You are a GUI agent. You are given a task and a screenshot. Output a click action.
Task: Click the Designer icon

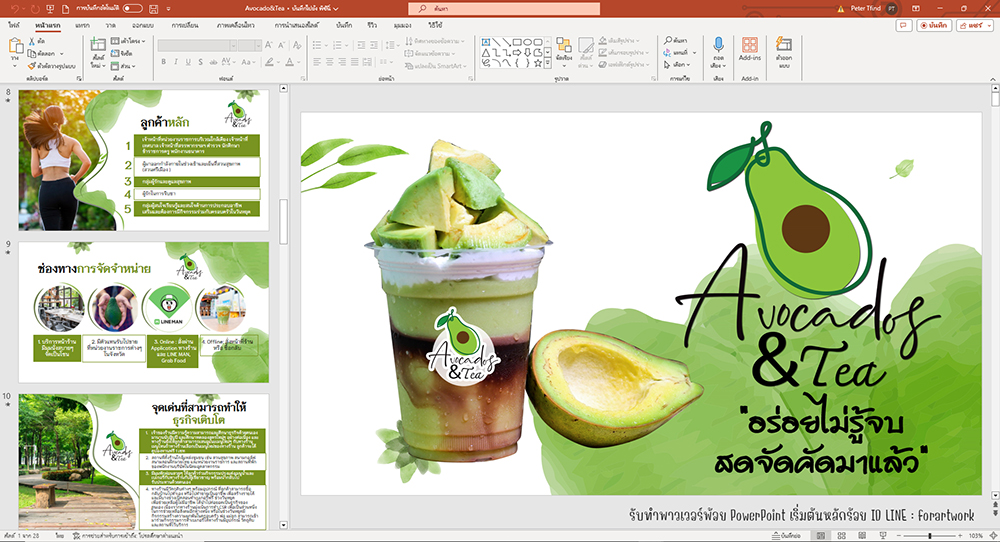pyautogui.click(x=783, y=44)
